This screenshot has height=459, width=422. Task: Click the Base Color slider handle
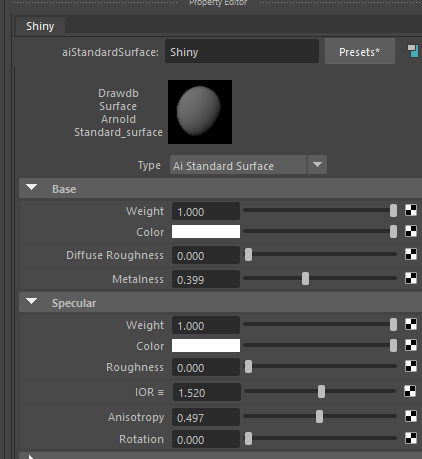(x=393, y=232)
